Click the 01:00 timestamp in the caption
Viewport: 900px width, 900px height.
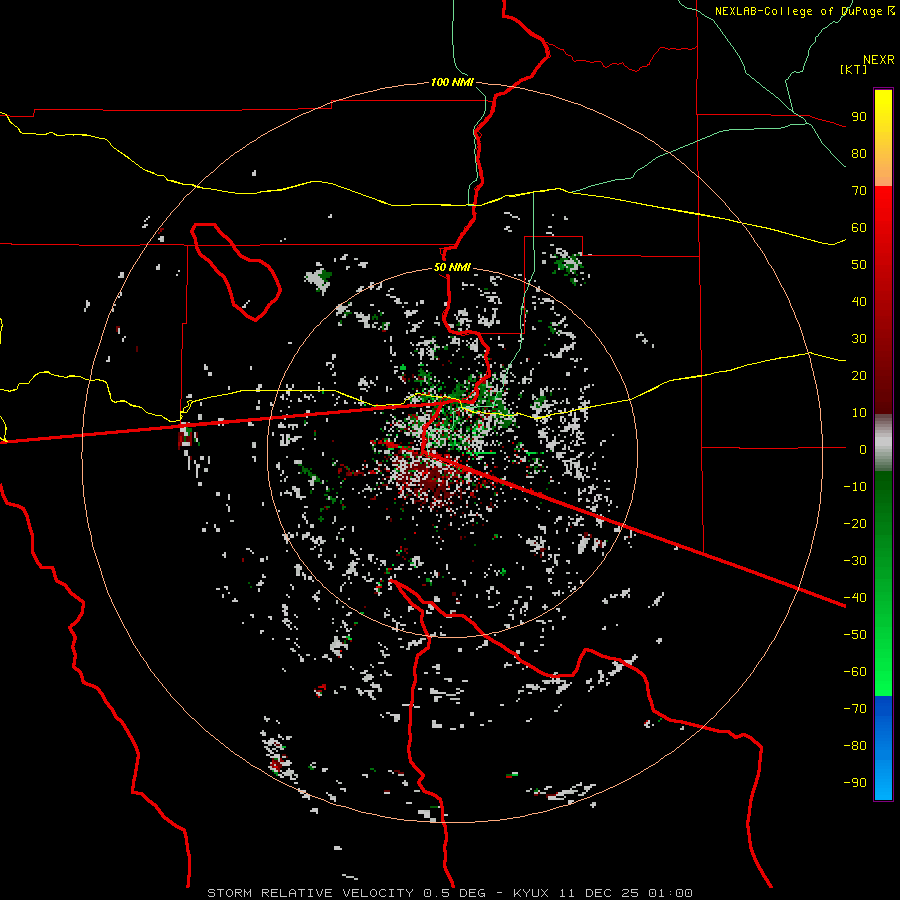[x=670, y=893]
